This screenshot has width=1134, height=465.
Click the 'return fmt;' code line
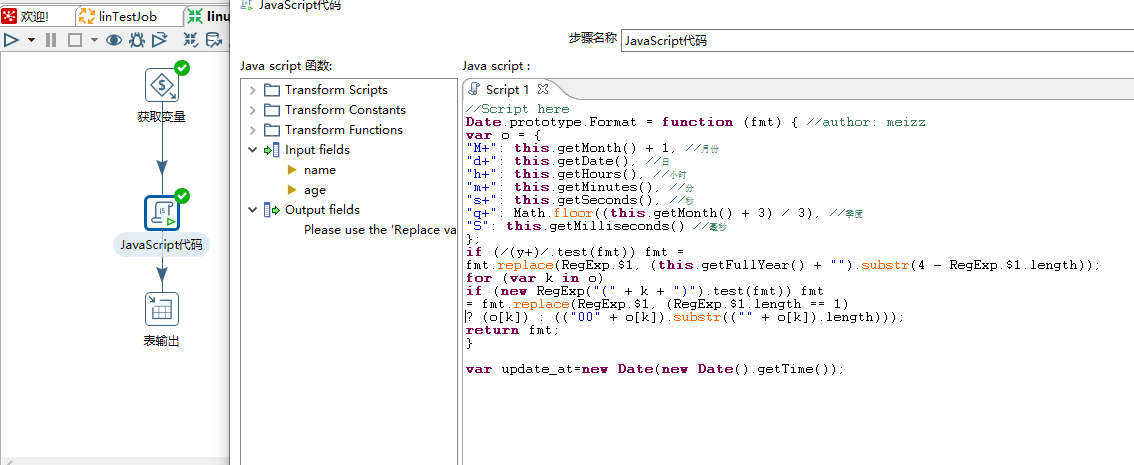coord(513,330)
